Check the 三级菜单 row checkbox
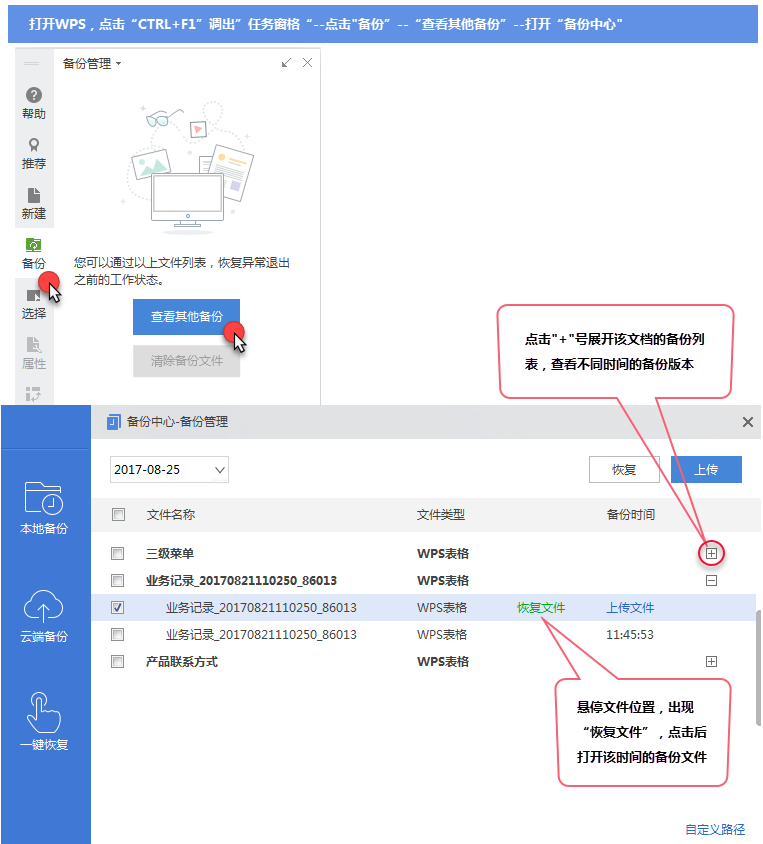 117,553
